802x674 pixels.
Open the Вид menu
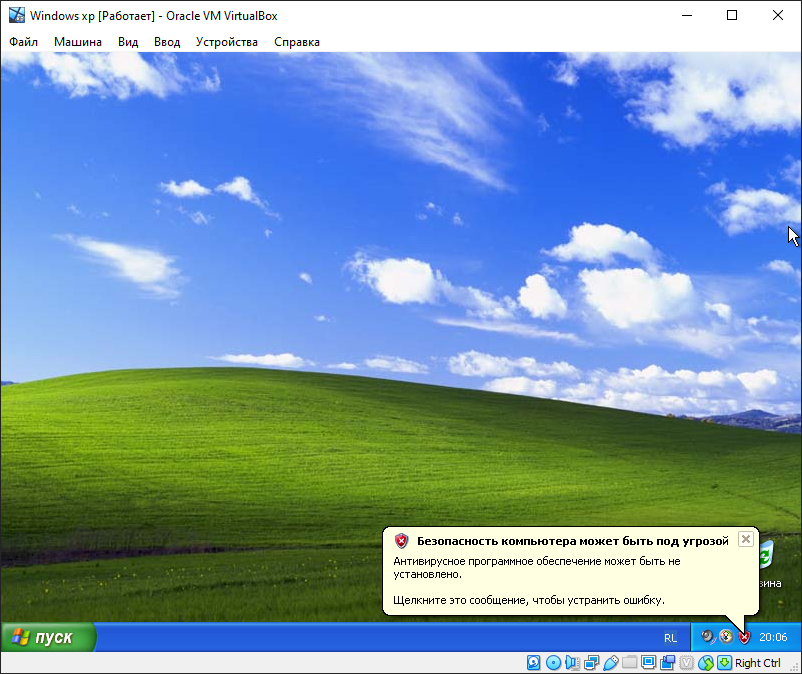click(128, 42)
